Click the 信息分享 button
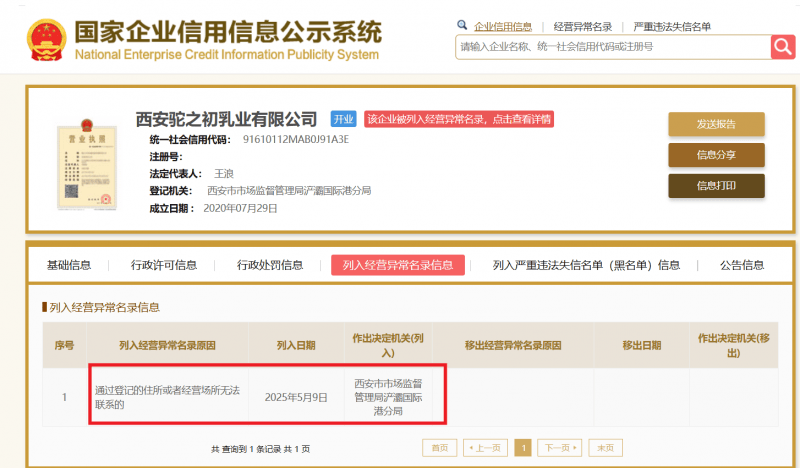Viewport: 800px width, 468px height. [716, 155]
